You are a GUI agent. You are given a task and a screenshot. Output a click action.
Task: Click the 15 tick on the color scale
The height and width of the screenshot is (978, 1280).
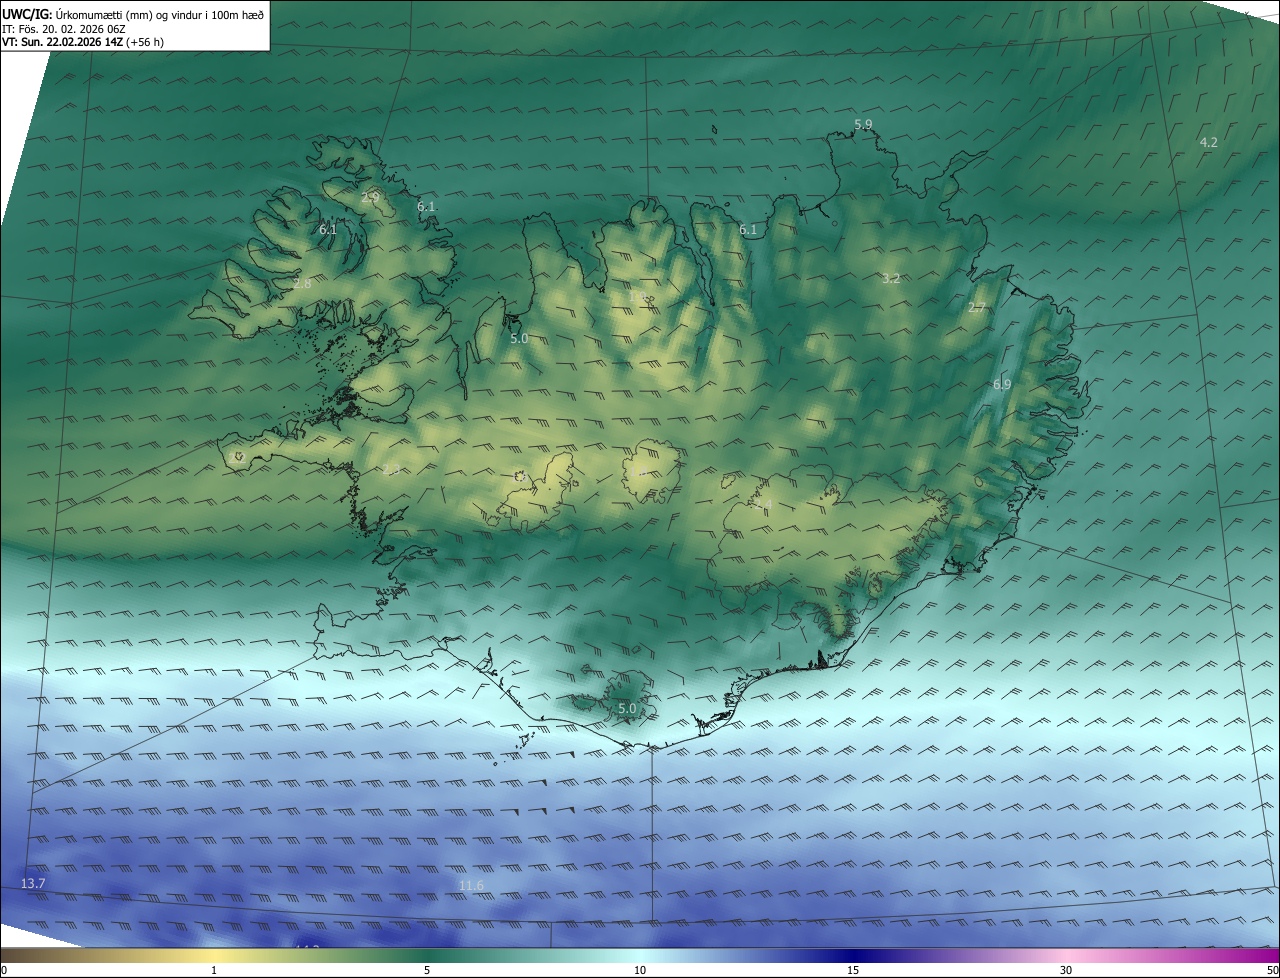click(x=853, y=970)
